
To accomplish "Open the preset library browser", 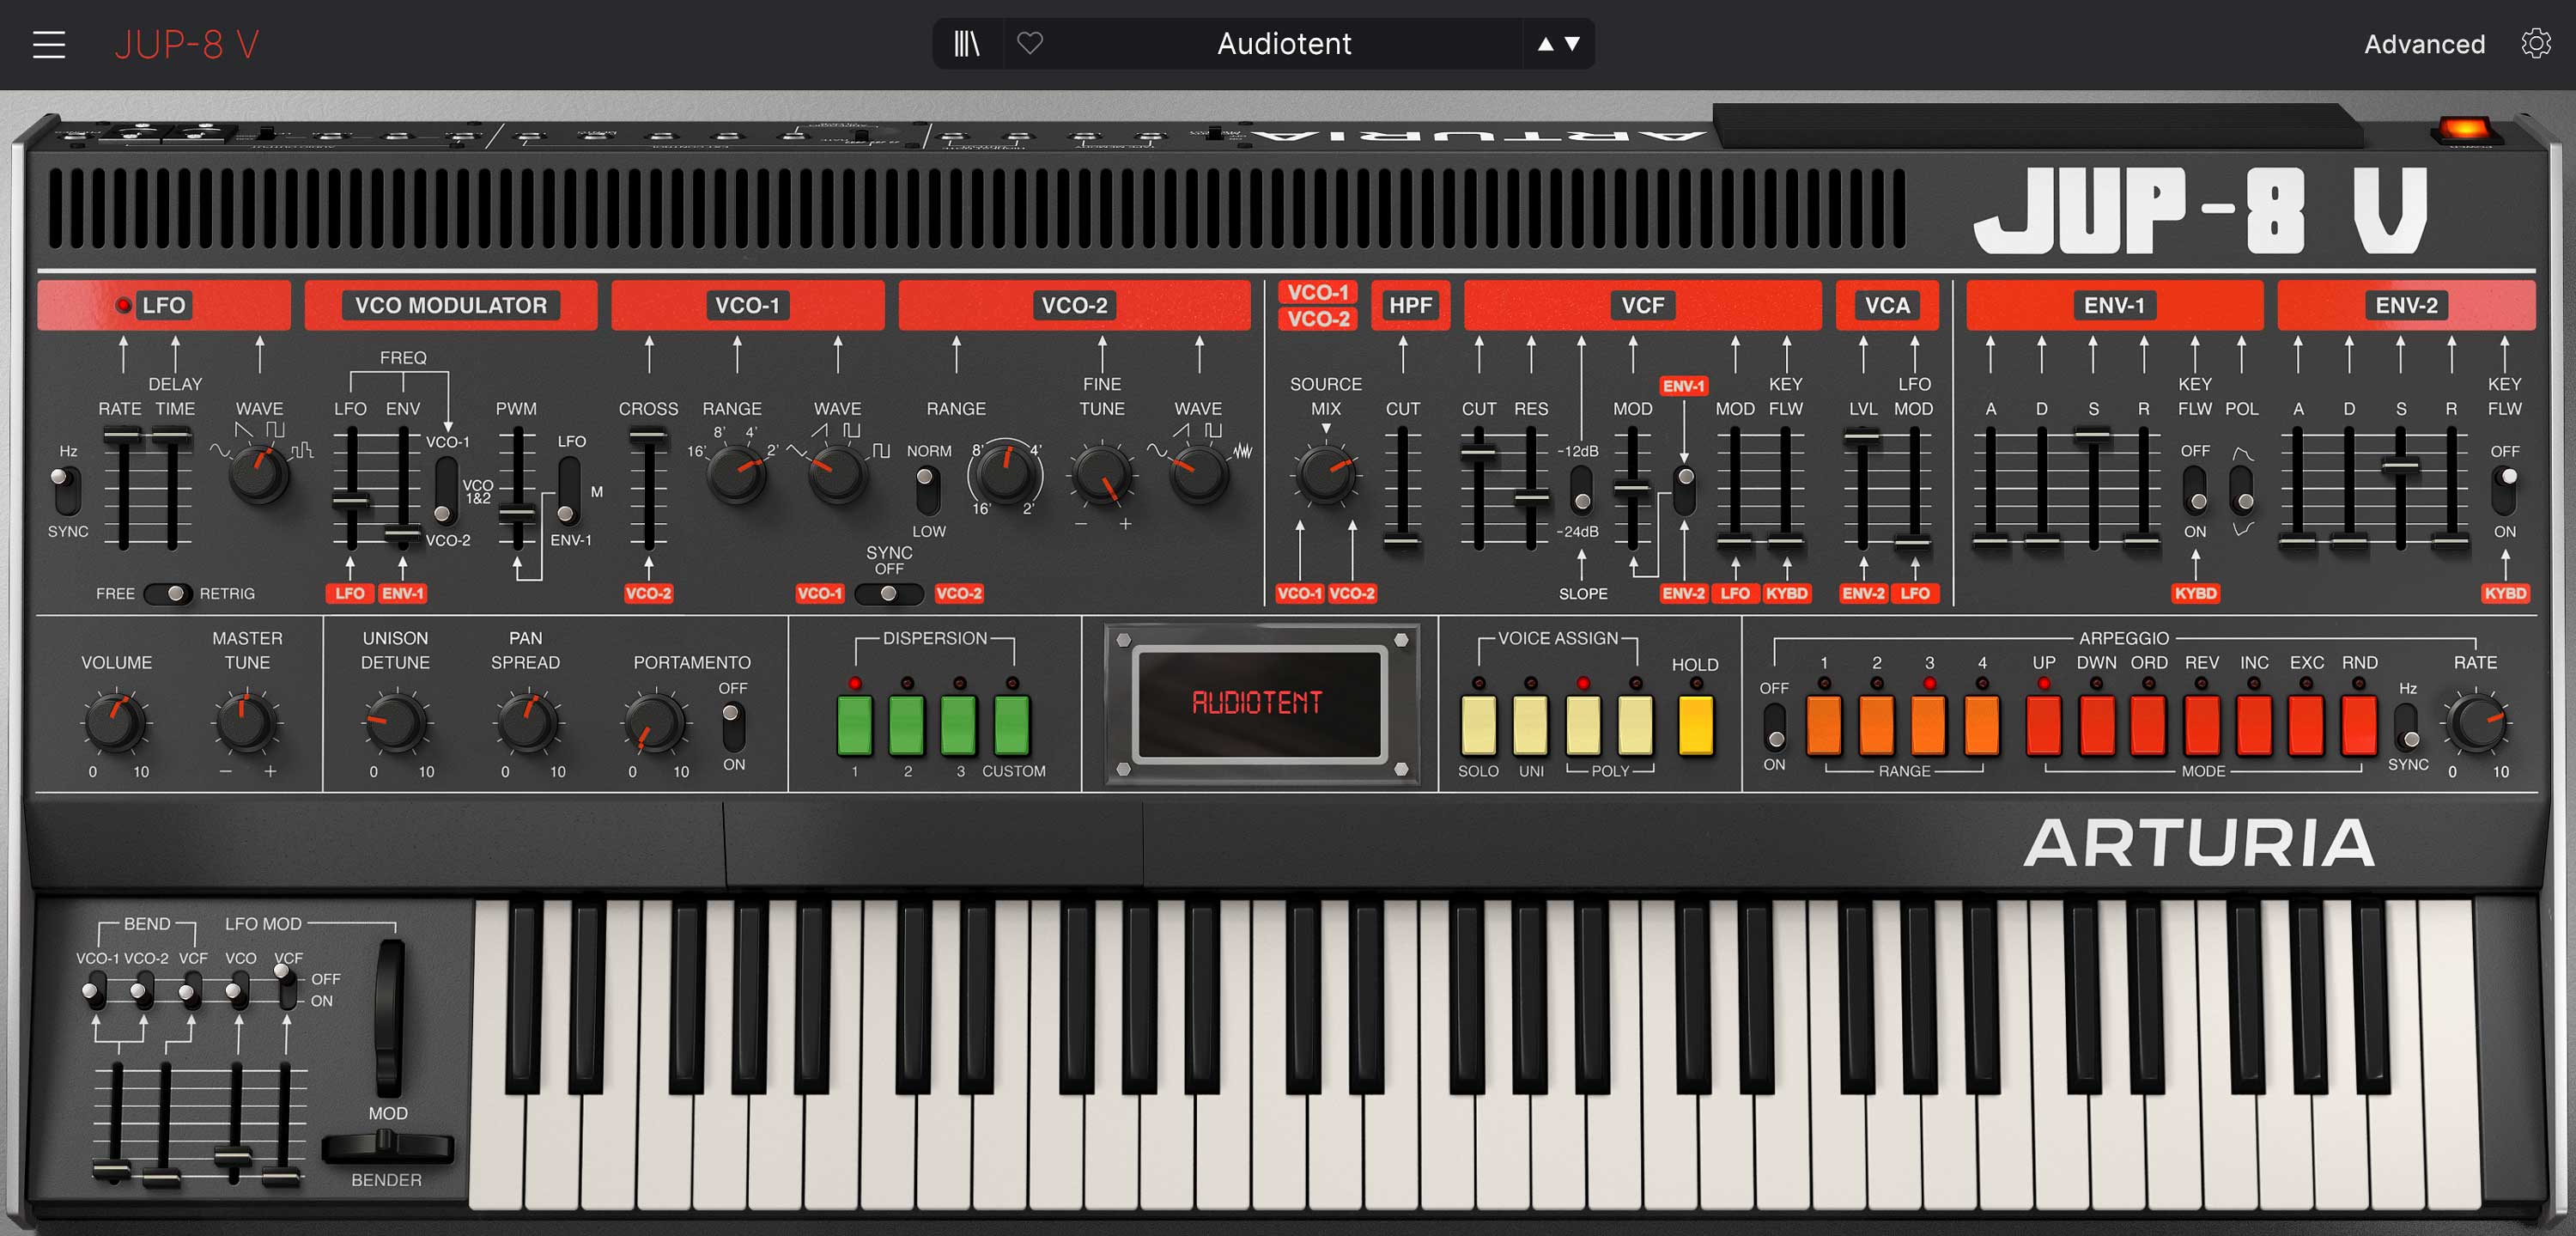I will click(966, 44).
